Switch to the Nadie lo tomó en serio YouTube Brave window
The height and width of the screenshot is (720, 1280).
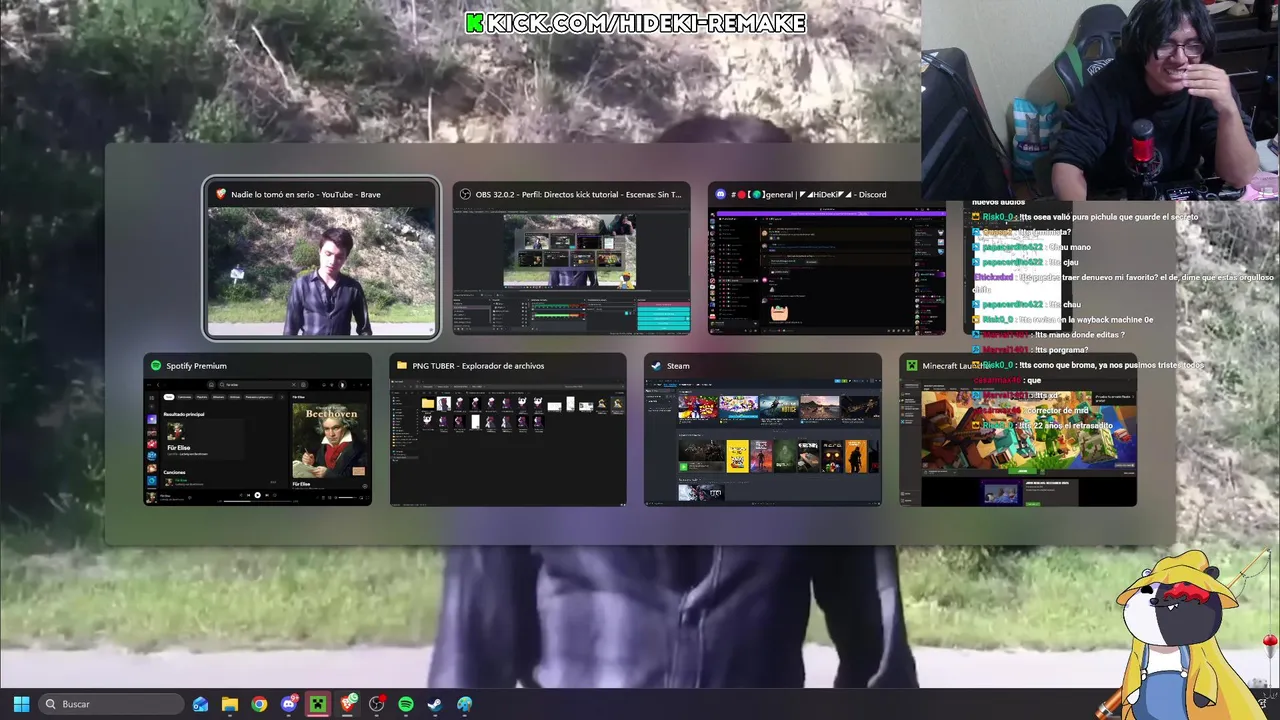tap(321, 259)
